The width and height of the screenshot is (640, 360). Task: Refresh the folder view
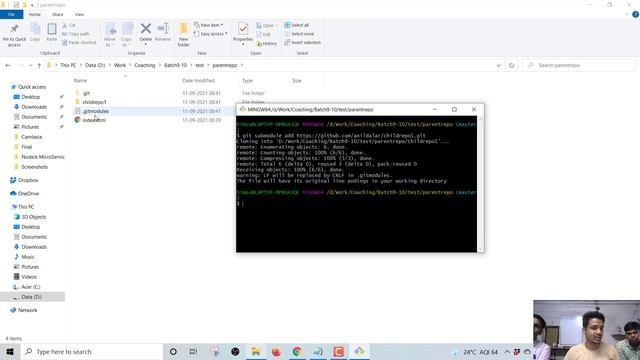pos(511,65)
